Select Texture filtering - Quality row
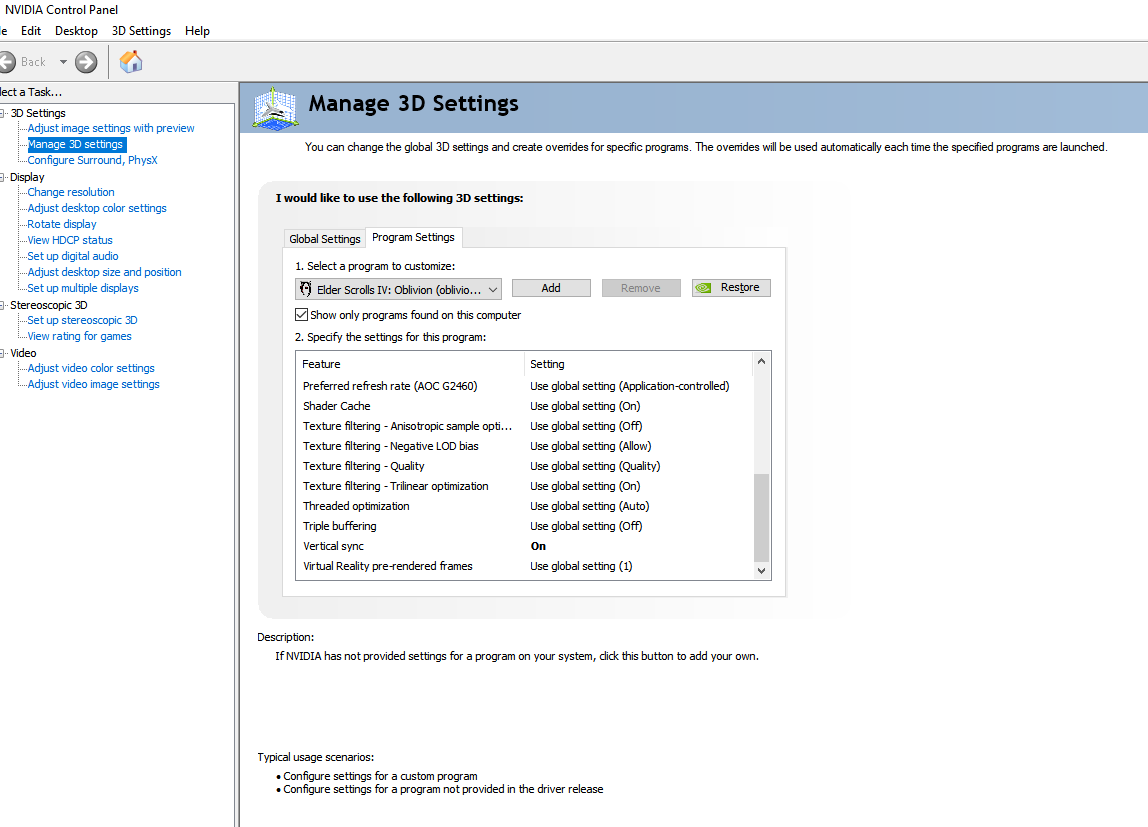Image resolution: width=1148 pixels, height=827 pixels. tap(524, 466)
